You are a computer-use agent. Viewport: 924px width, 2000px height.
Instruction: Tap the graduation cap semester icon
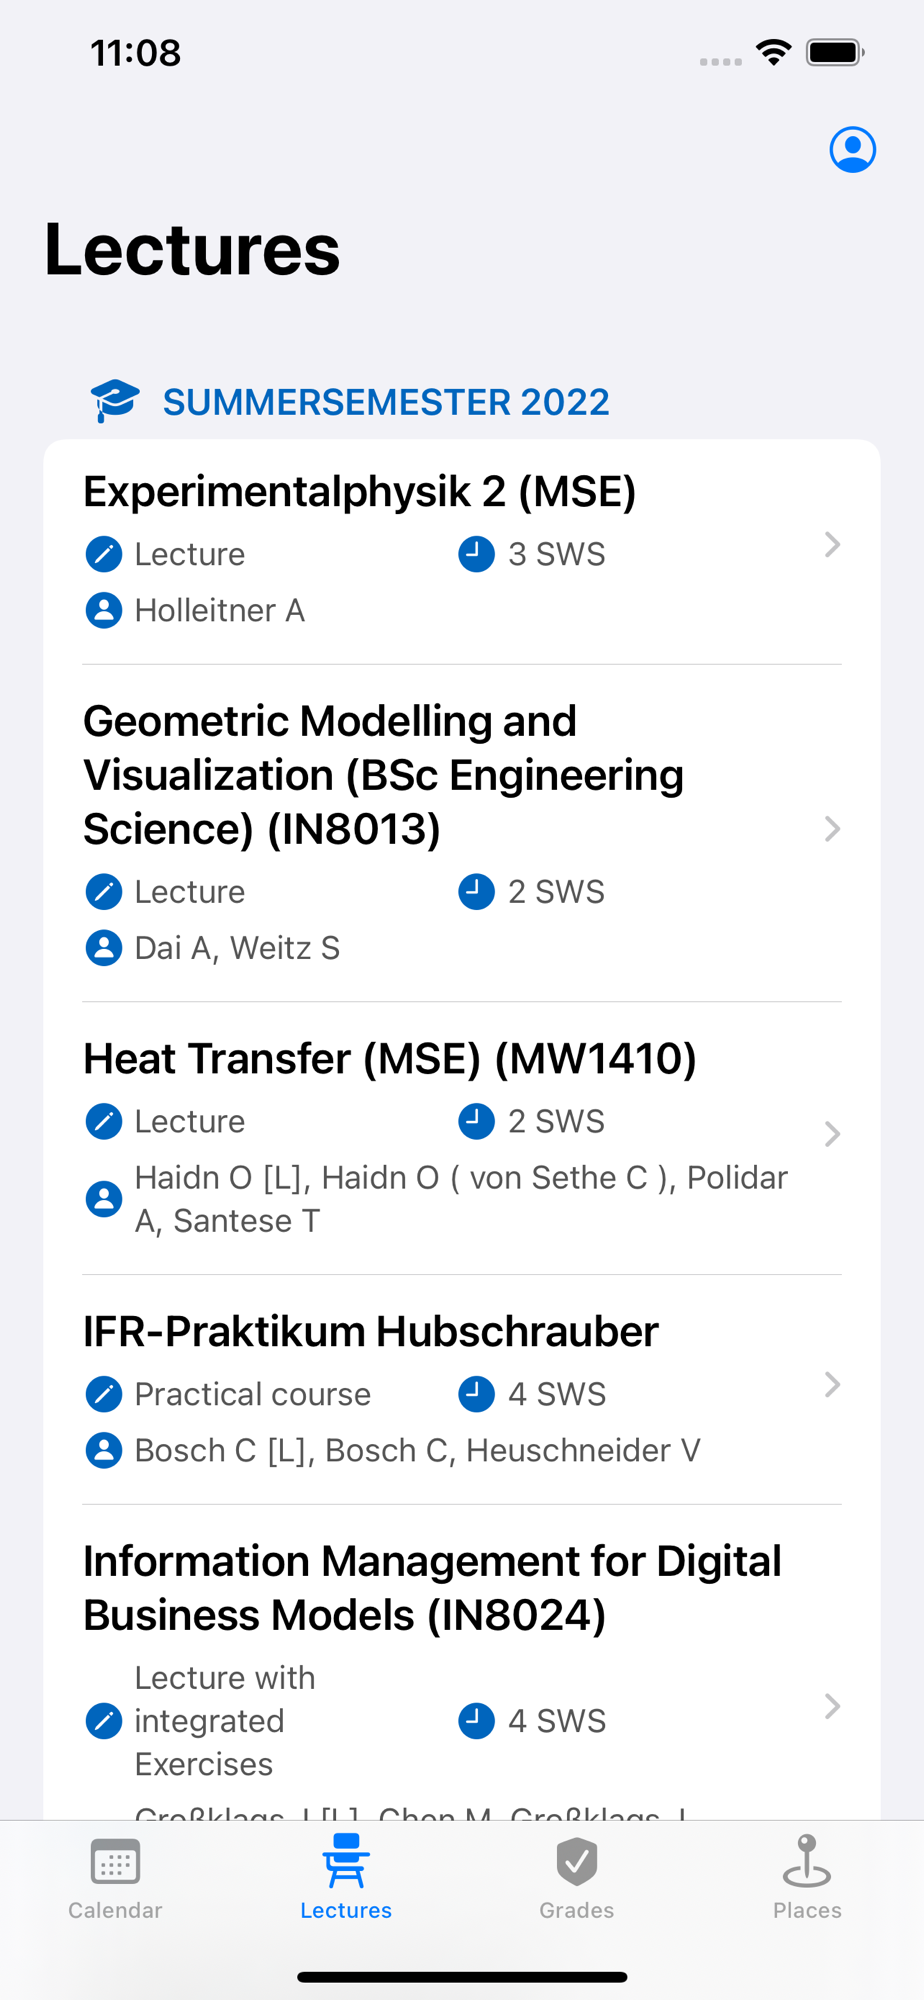(115, 401)
